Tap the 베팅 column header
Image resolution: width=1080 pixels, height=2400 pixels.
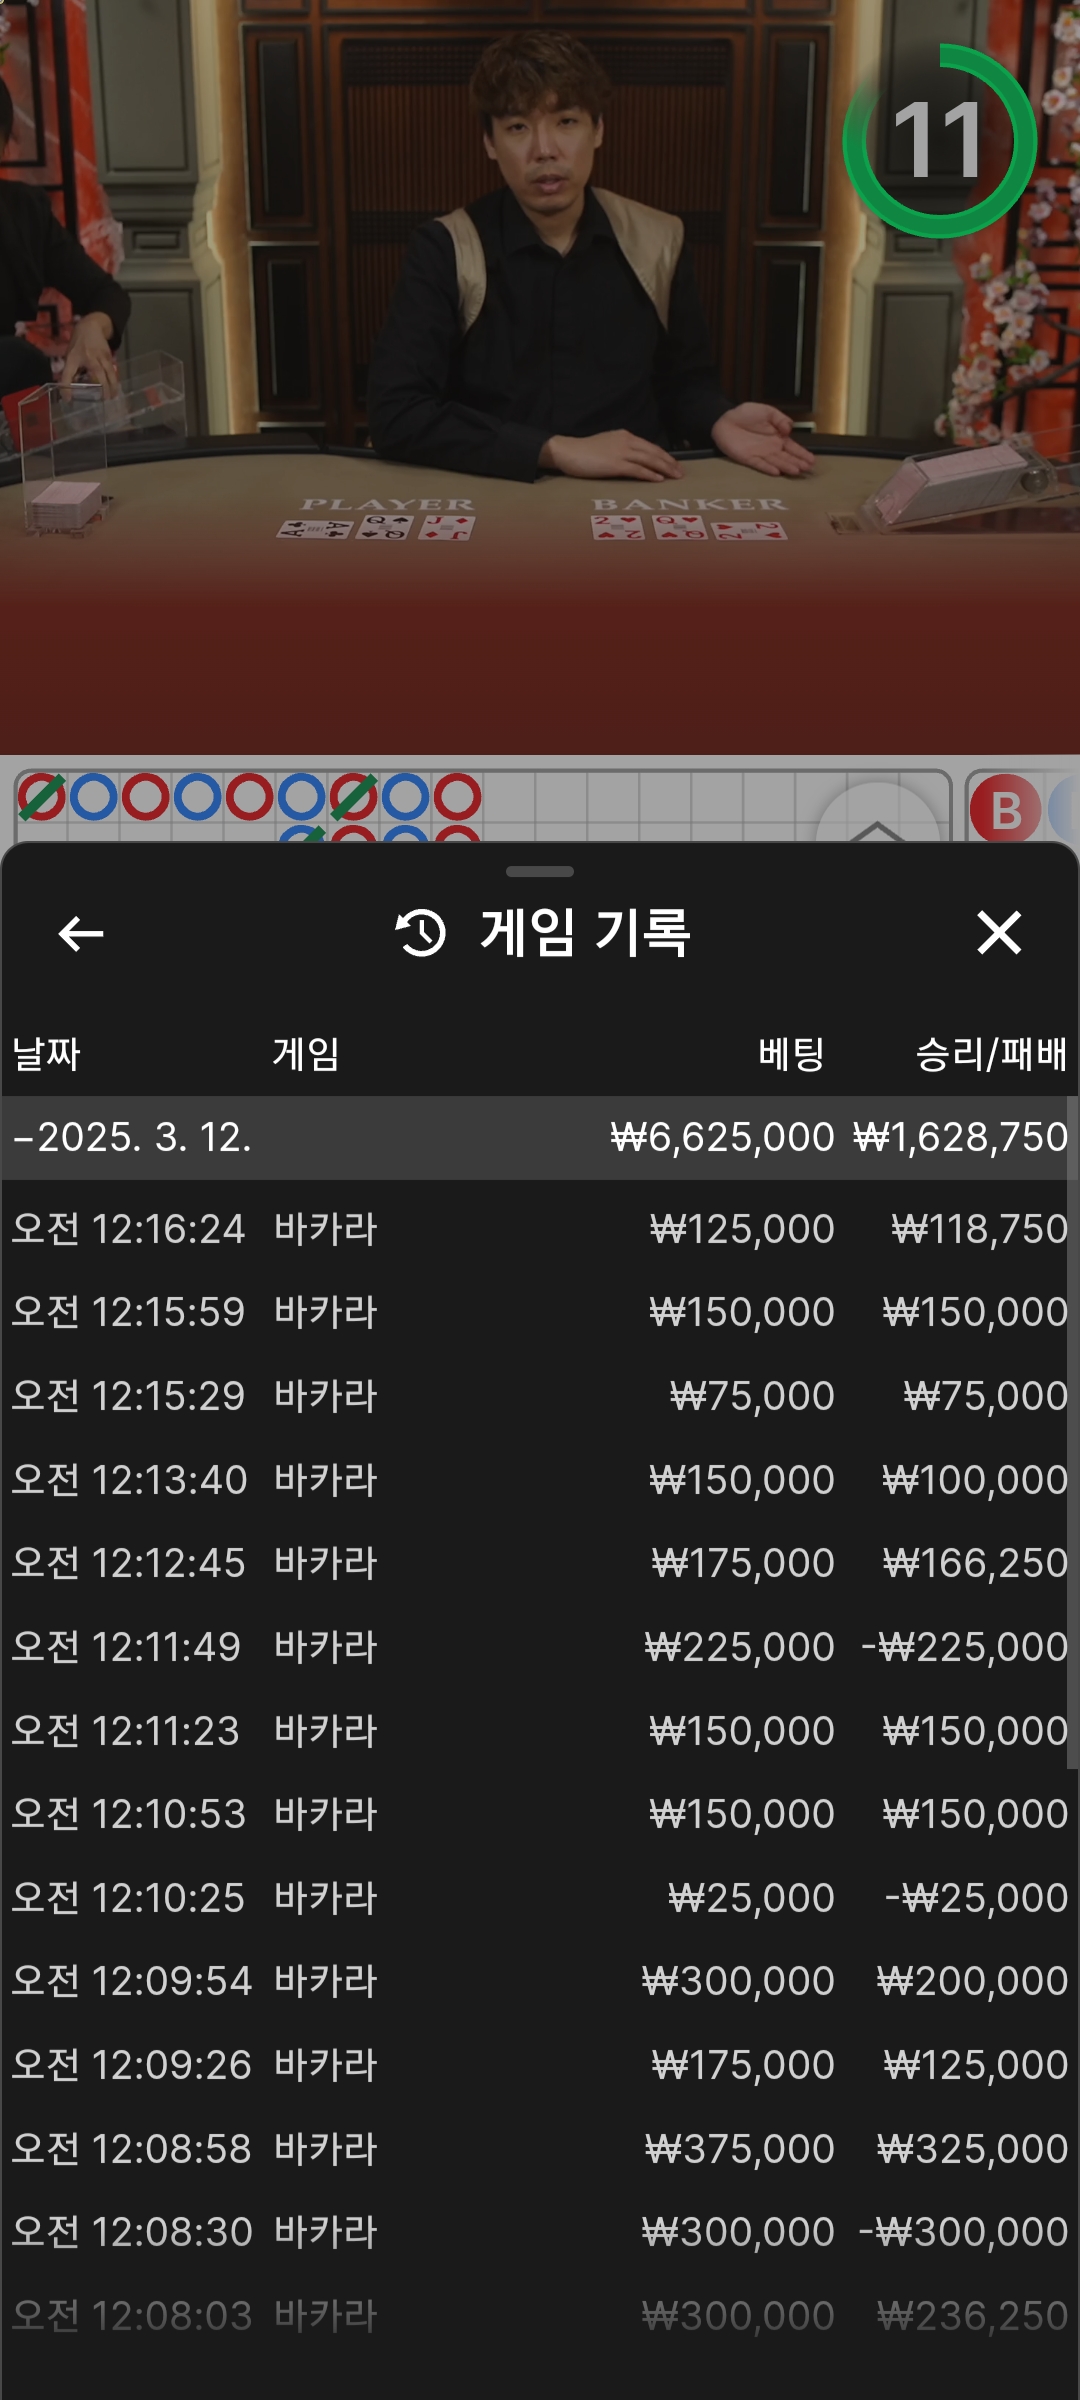coord(791,1054)
